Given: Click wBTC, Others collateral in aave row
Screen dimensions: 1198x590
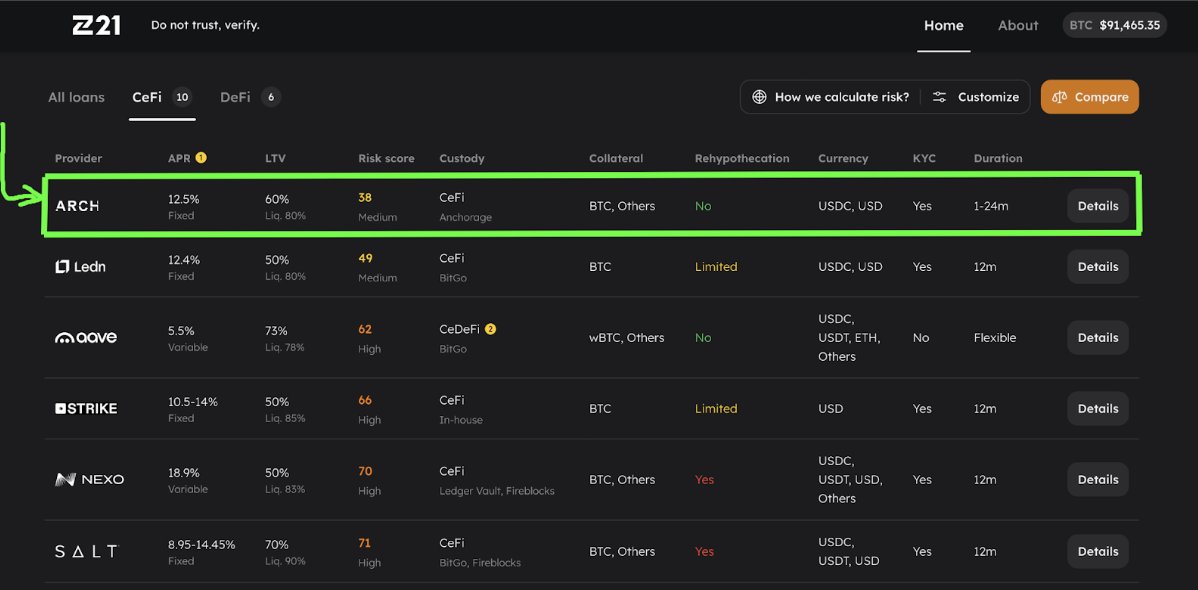Looking at the screenshot, I should [x=627, y=338].
